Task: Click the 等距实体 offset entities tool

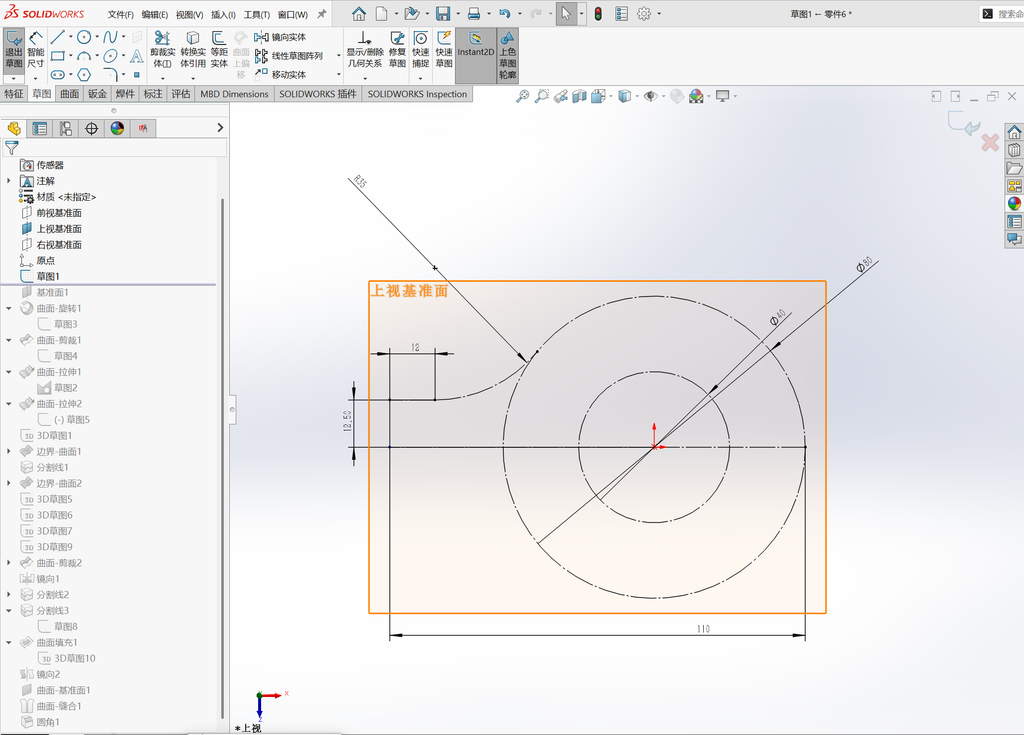Action: click(219, 50)
